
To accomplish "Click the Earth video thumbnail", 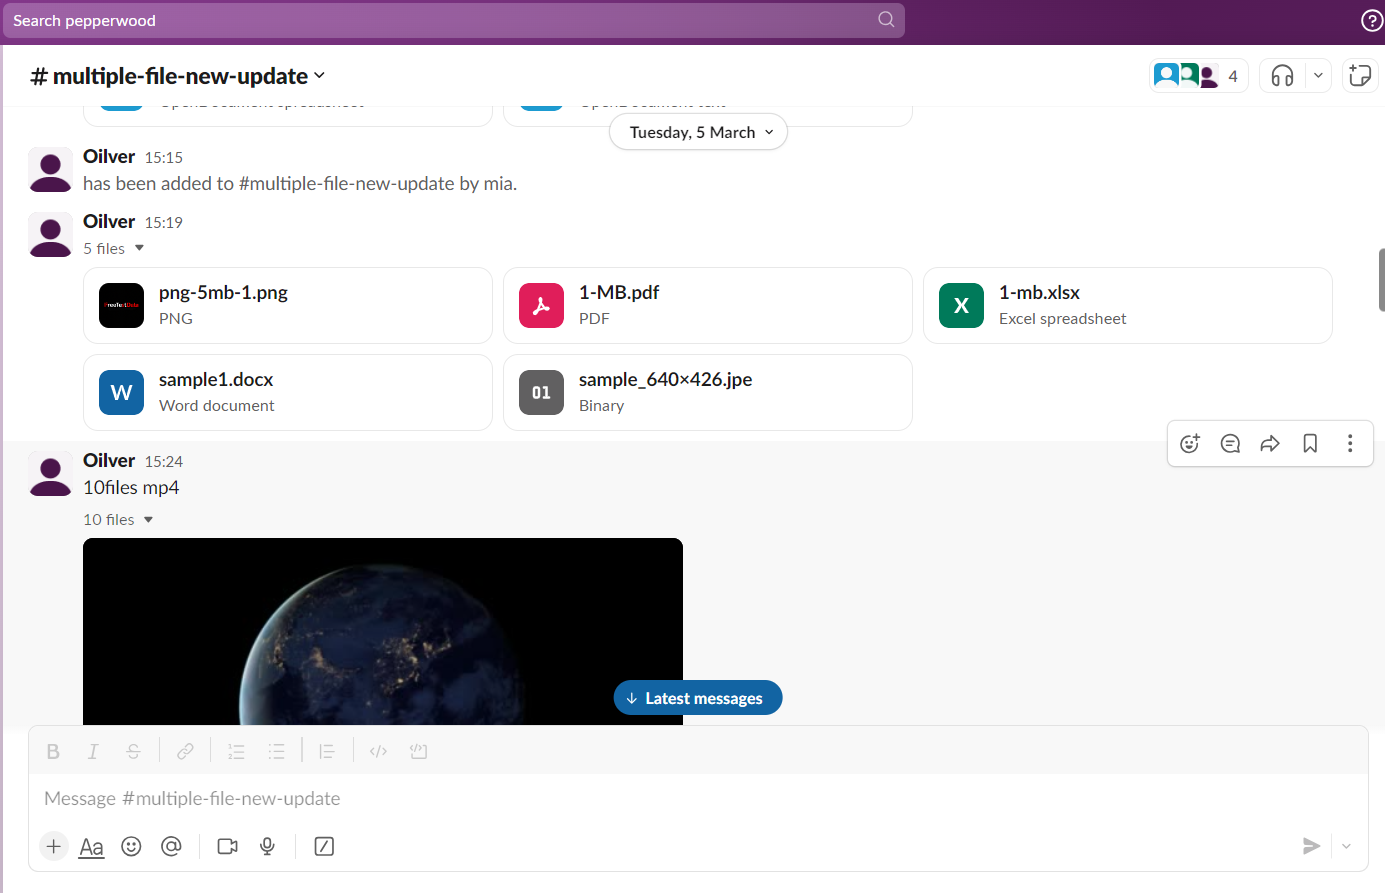I will [x=382, y=630].
